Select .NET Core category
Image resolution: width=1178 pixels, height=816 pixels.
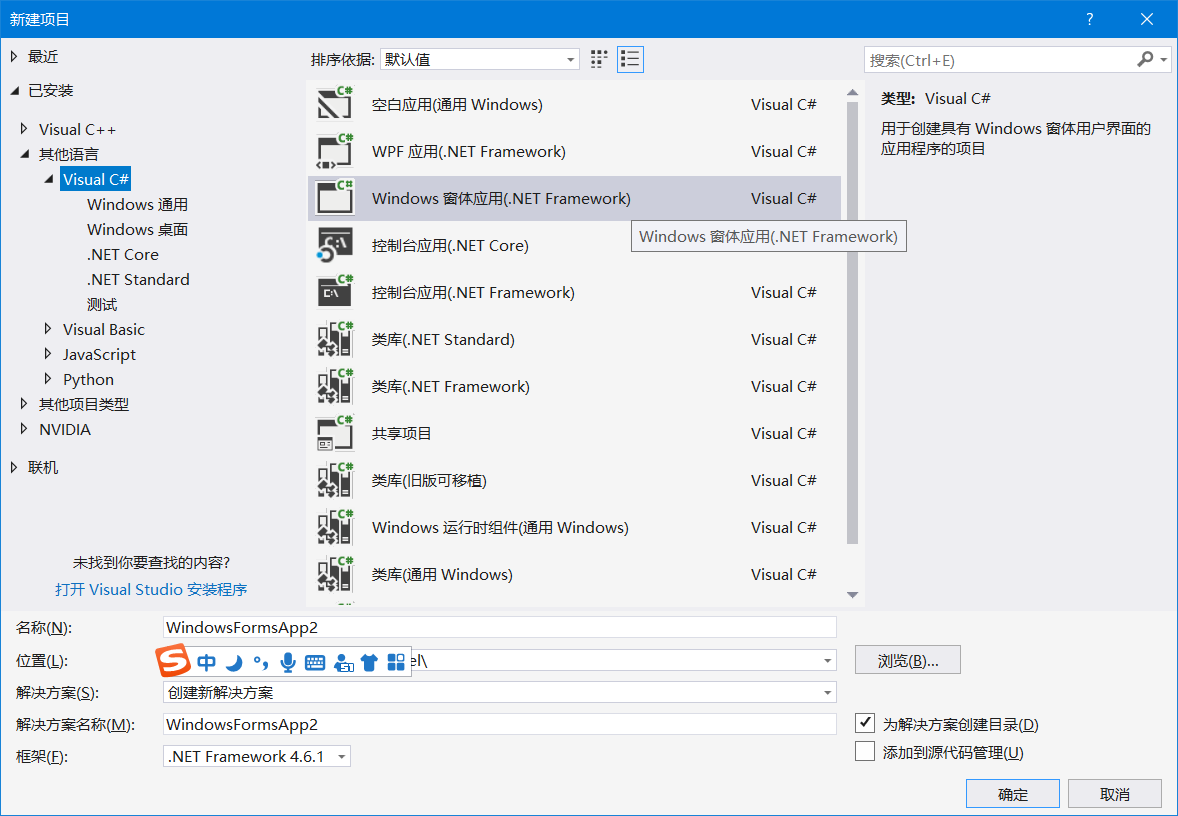click(122, 255)
